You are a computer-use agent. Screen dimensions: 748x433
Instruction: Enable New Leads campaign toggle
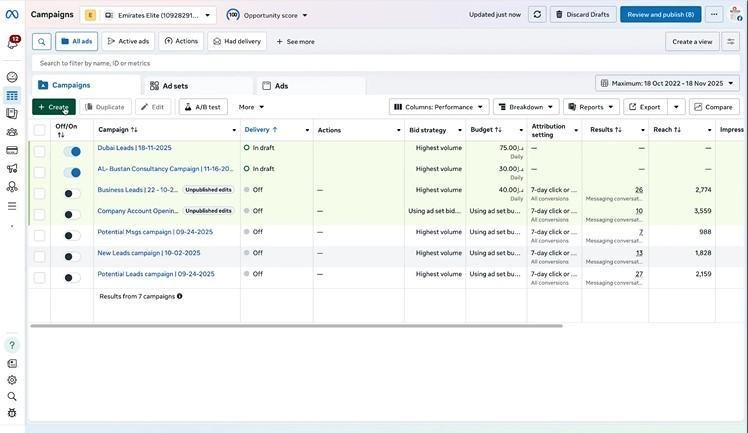click(72, 257)
